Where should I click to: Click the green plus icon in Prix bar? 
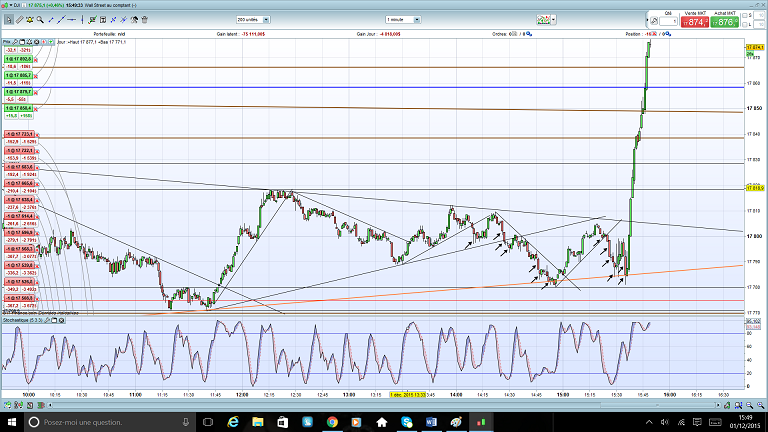pos(50,42)
